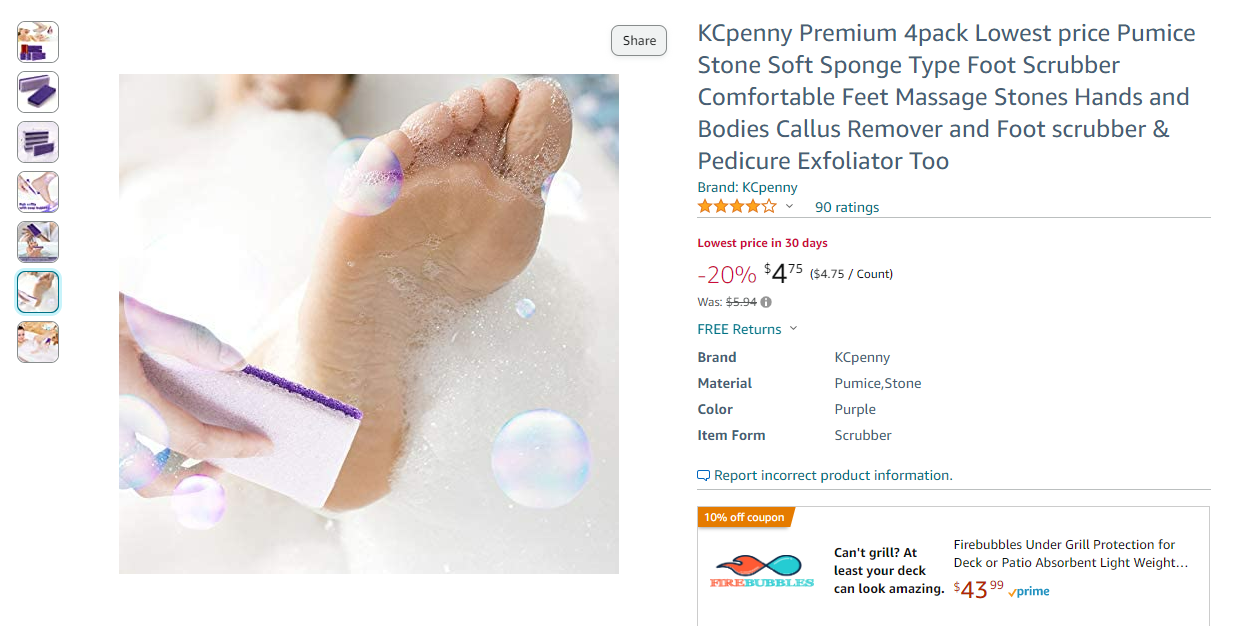Image resolution: width=1235 pixels, height=626 pixels.
Task: Open the Firebubbles Under Grill Protection ad title
Action: 1071,554
